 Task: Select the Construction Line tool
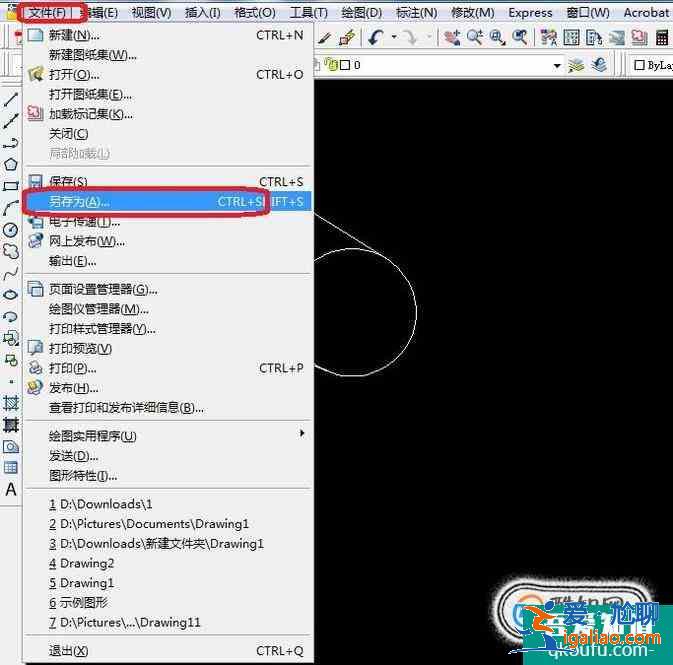pyautogui.click(x=10, y=121)
